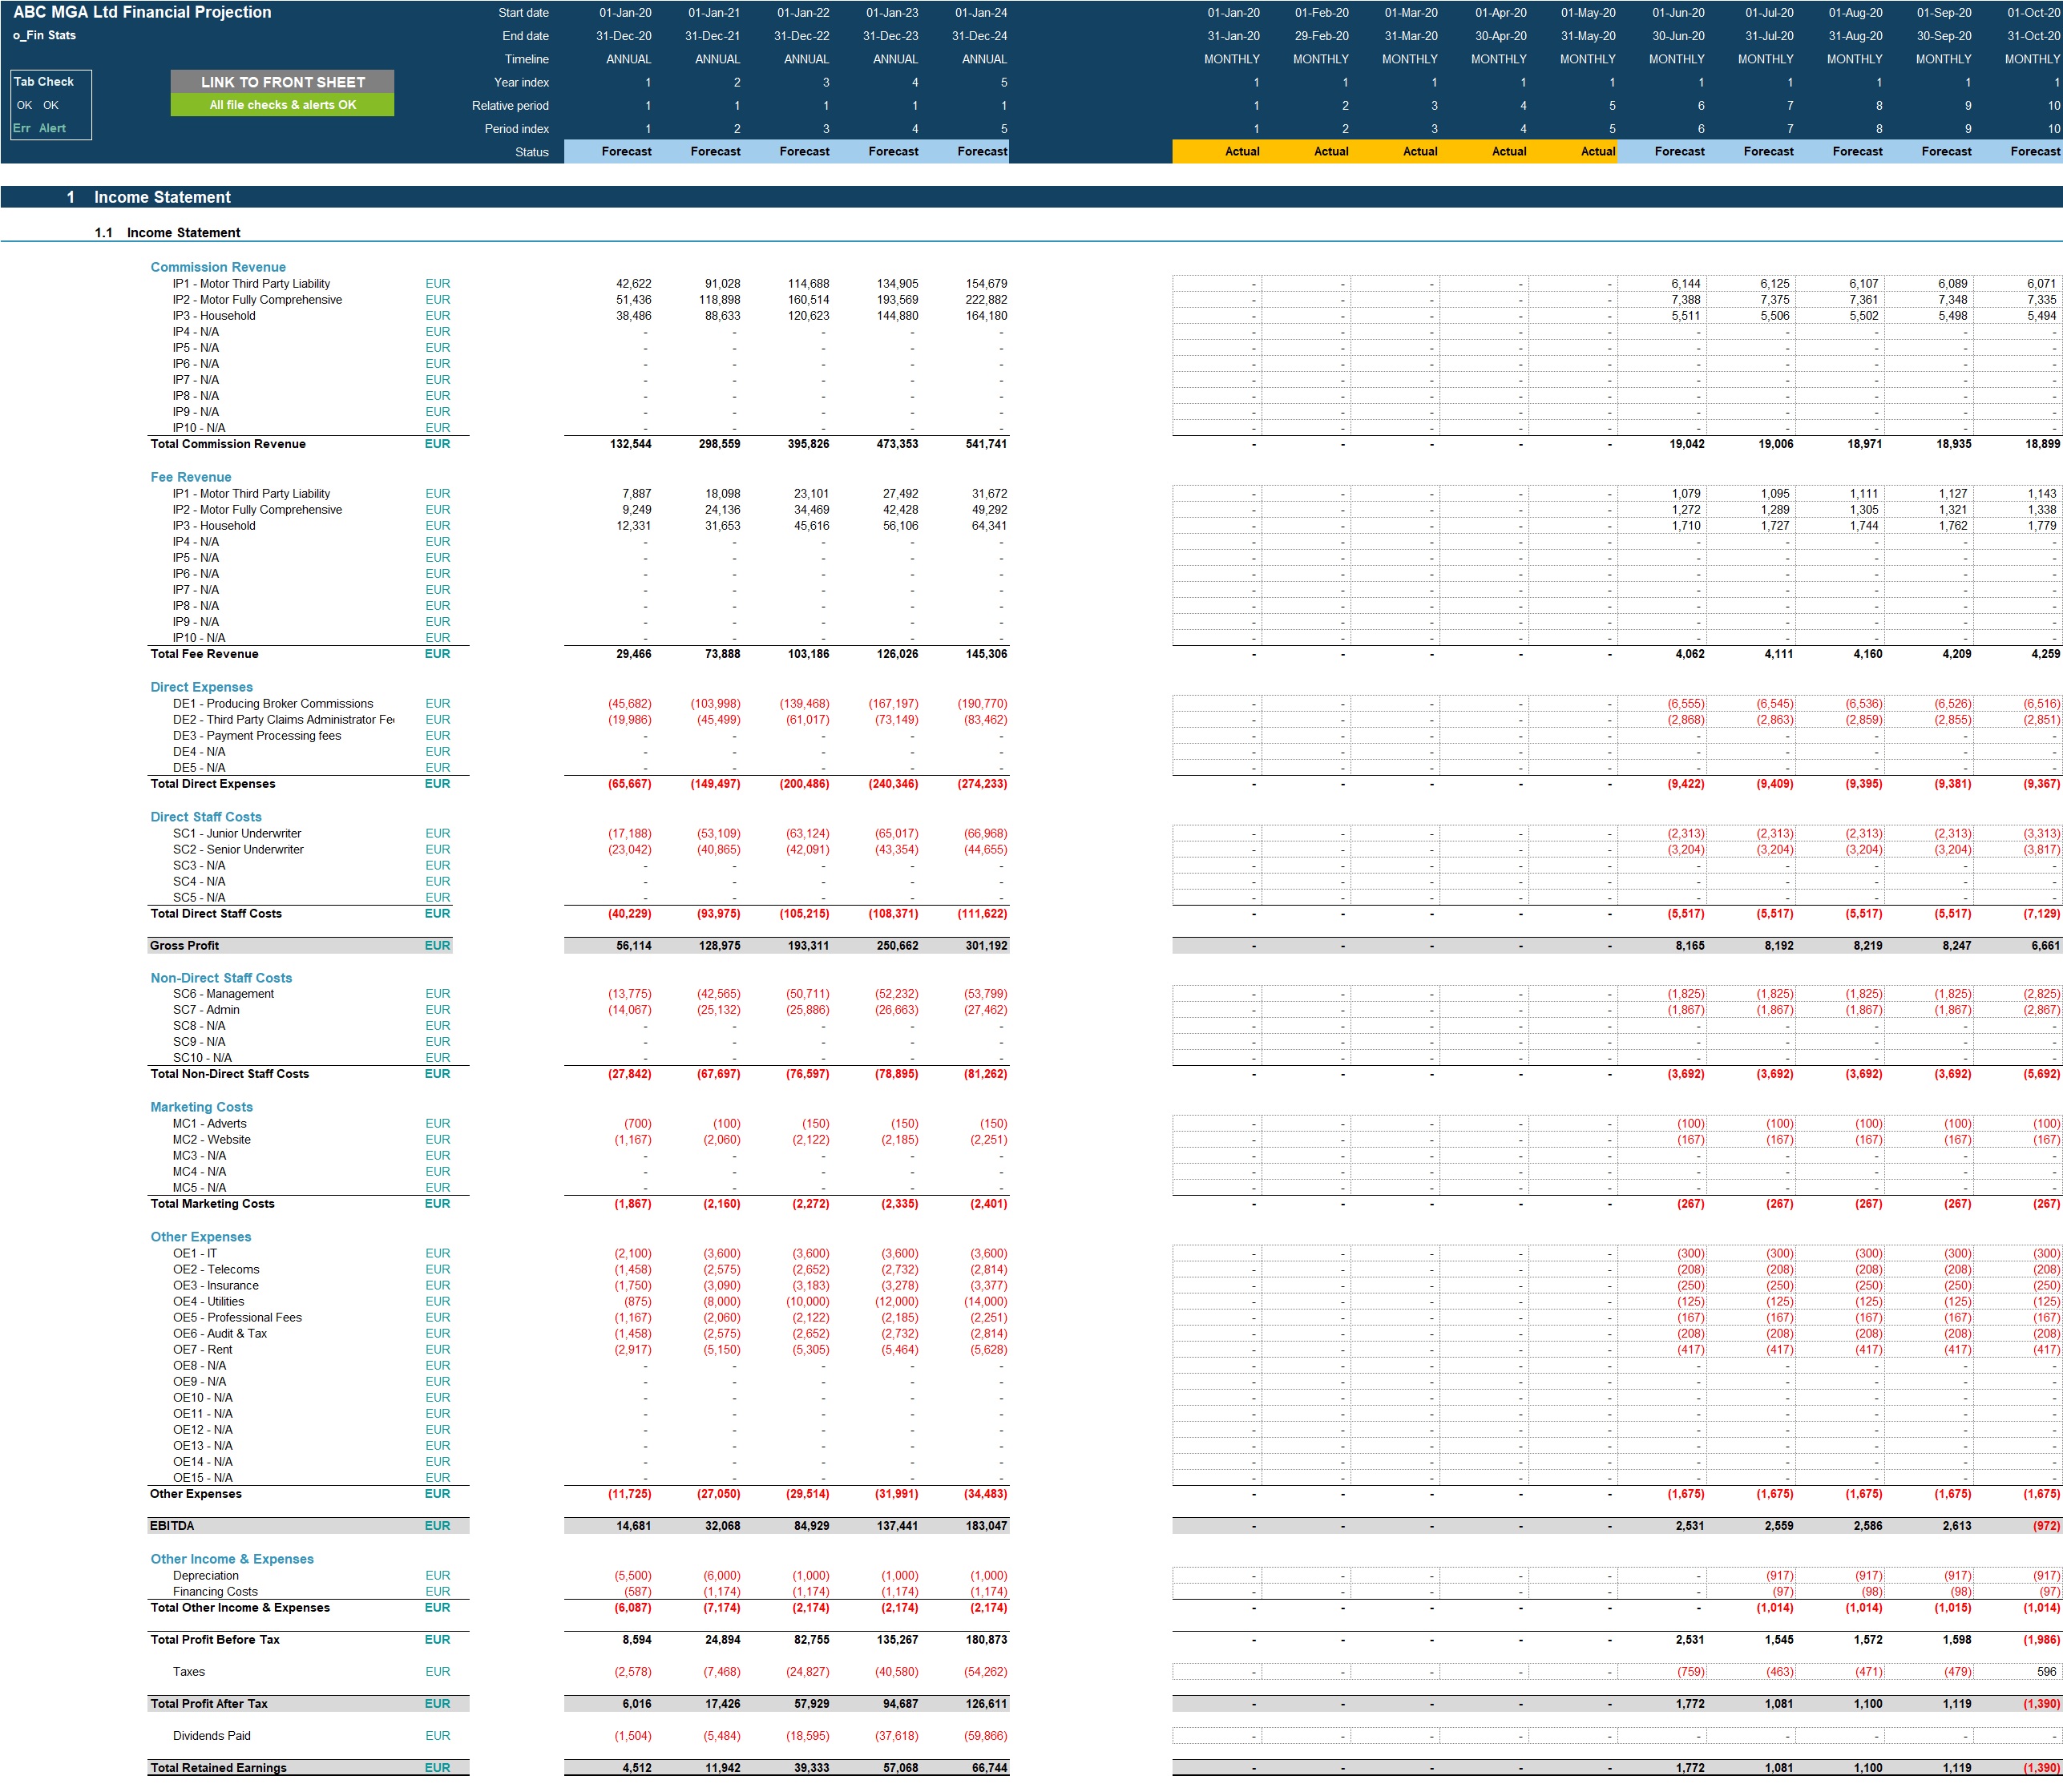Select the ABC MGA Ltd Financial Projection title
Image resolution: width=2063 pixels, height=1792 pixels.
pyautogui.click(x=142, y=12)
